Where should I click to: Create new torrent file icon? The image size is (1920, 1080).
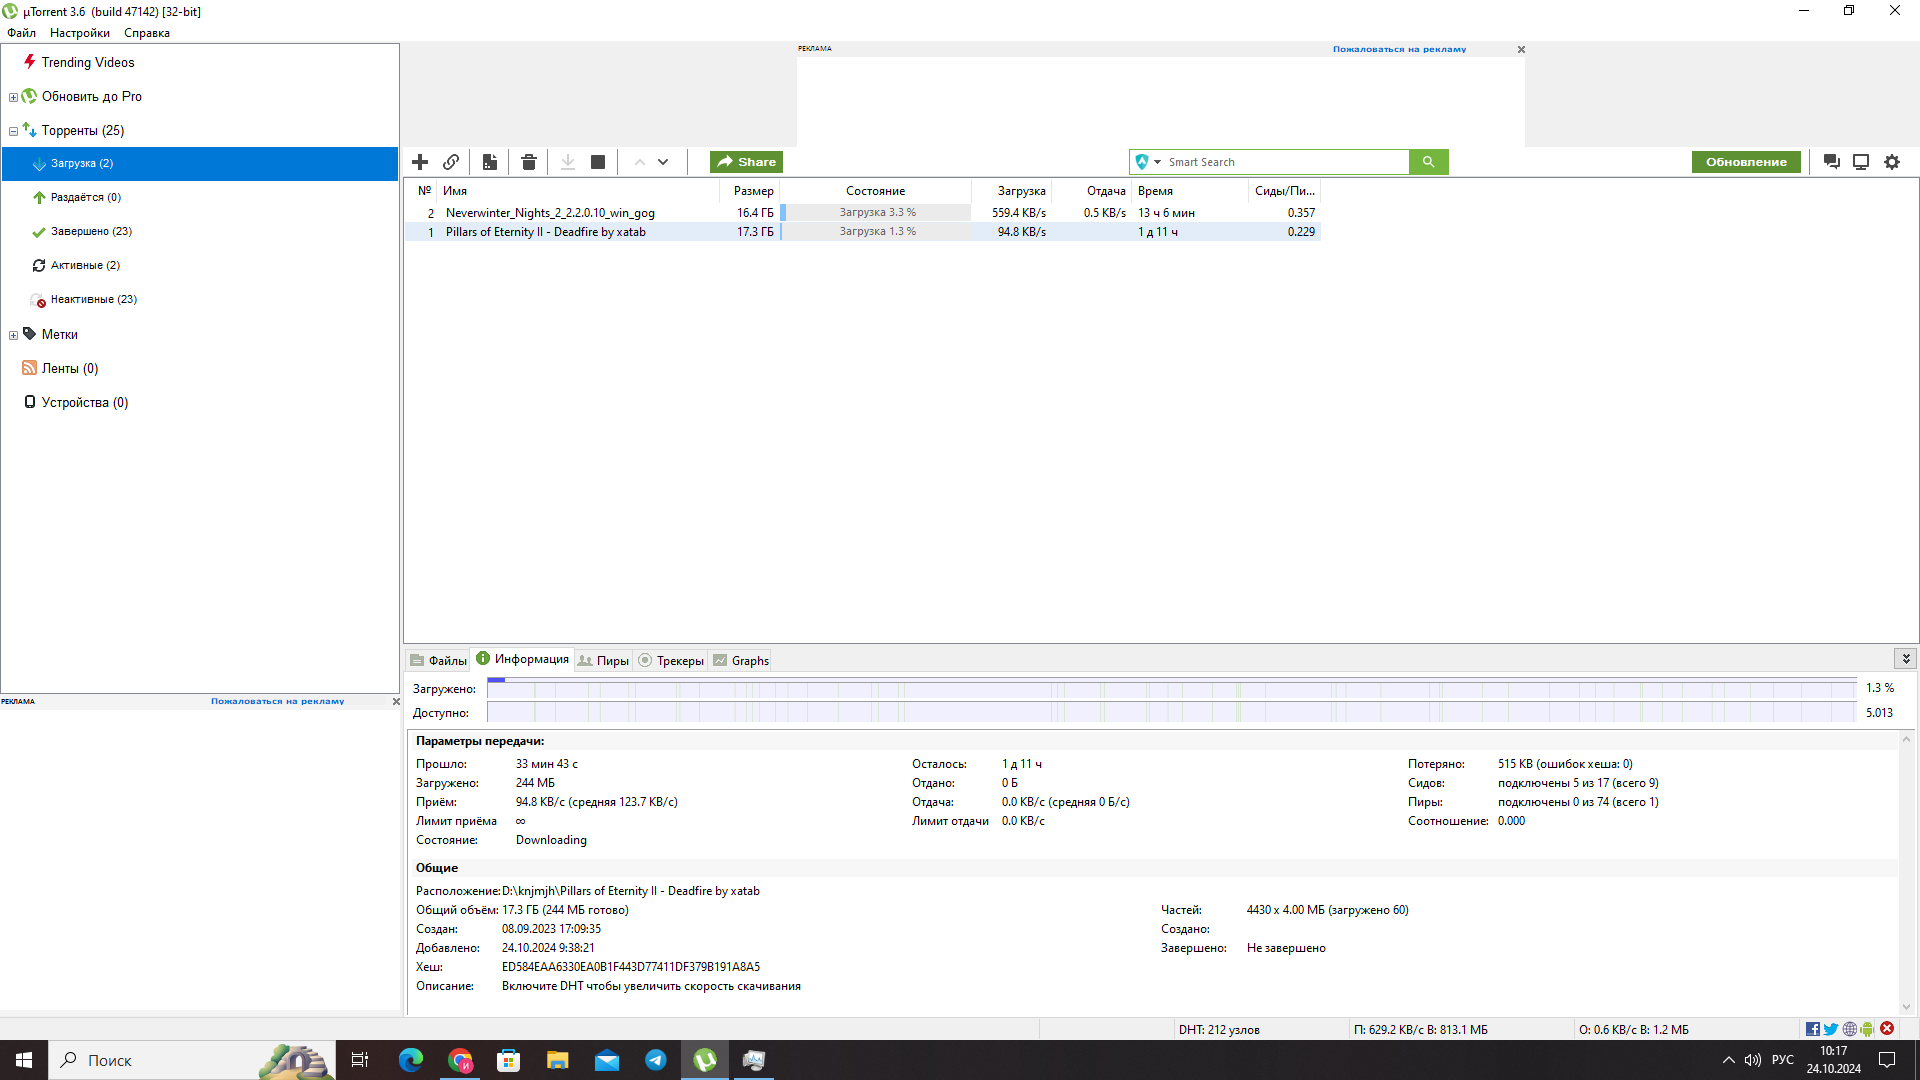[x=490, y=162]
